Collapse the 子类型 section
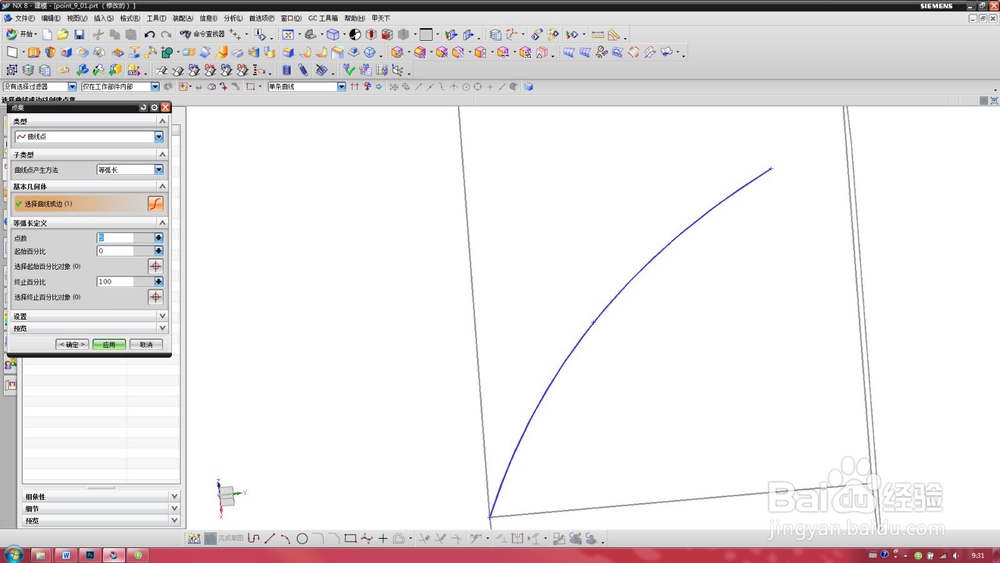1000x563 pixels. click(162, 154)
